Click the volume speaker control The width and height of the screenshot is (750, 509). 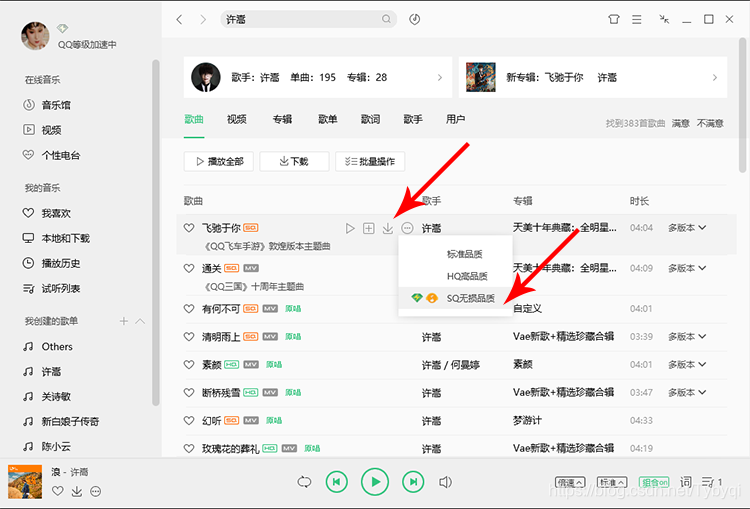(445, 482)
